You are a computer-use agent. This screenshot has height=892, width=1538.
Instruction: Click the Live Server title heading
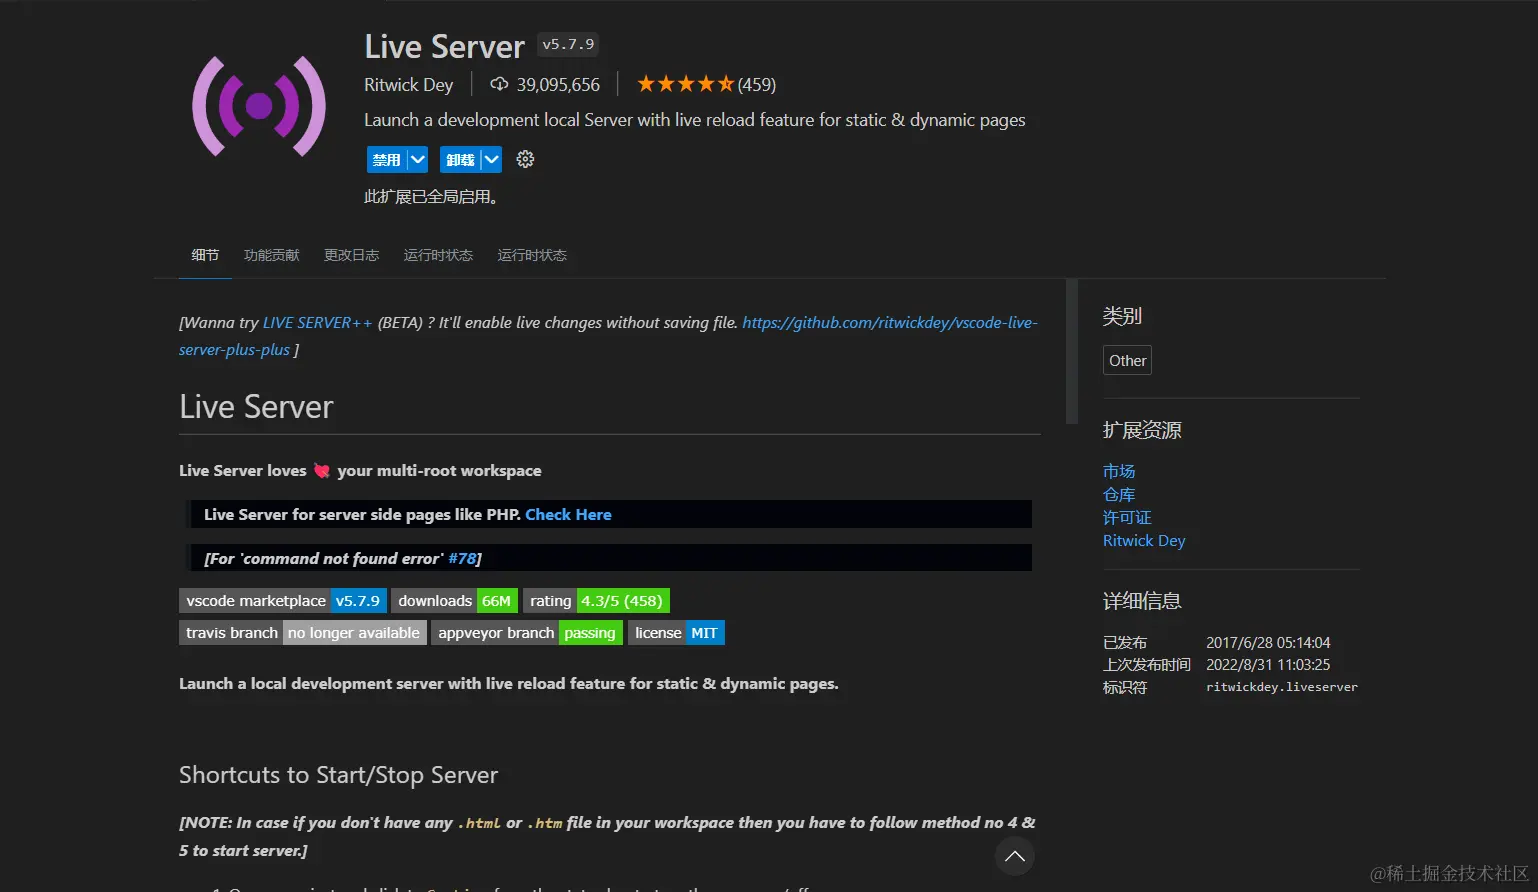444,46
